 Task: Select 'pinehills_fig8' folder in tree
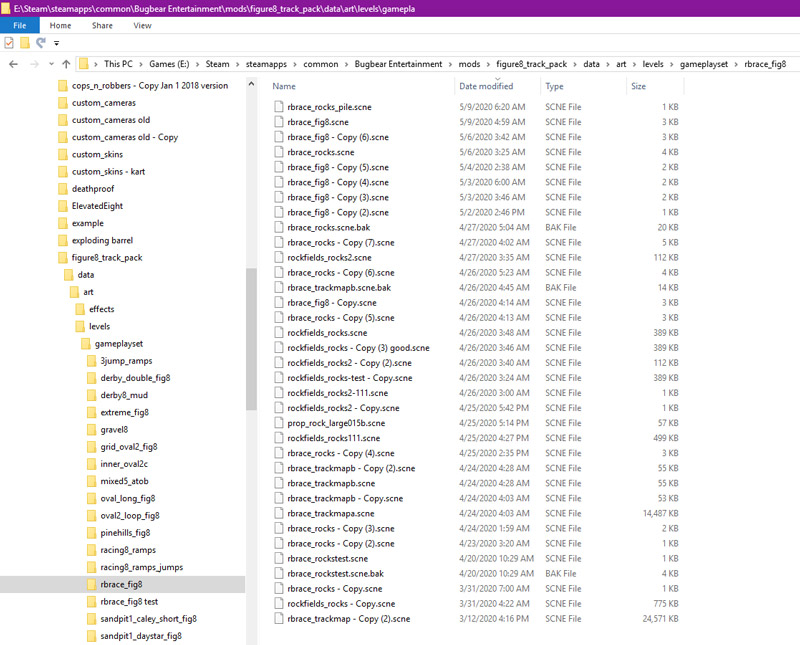[125, 533]
